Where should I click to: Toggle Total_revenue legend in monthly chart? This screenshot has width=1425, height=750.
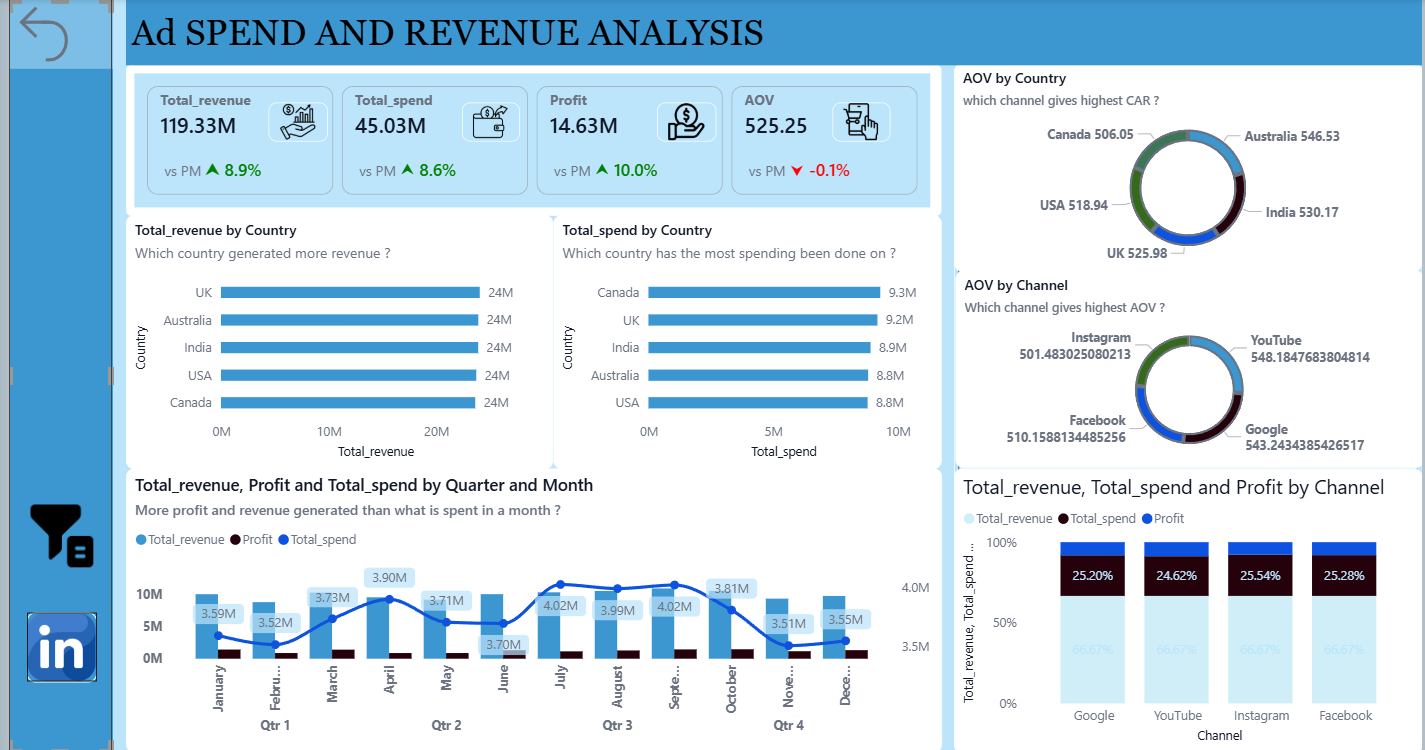point(180,540)
